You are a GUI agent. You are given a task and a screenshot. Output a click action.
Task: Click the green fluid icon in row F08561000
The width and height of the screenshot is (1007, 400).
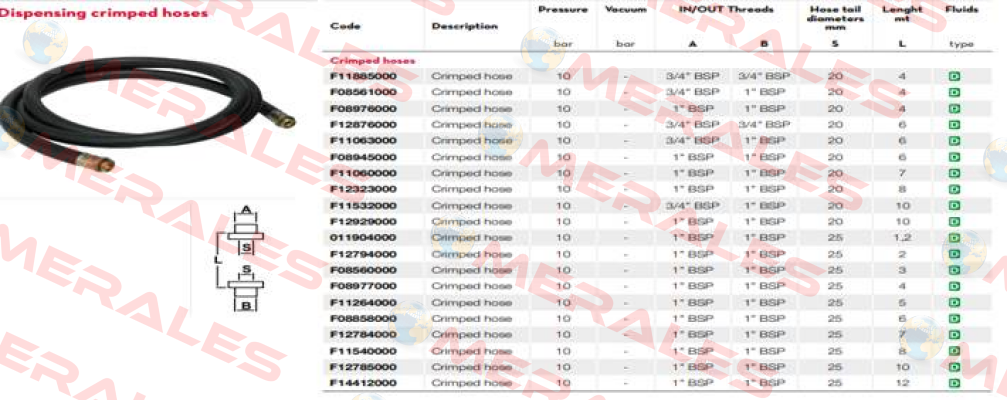point(954,92)
